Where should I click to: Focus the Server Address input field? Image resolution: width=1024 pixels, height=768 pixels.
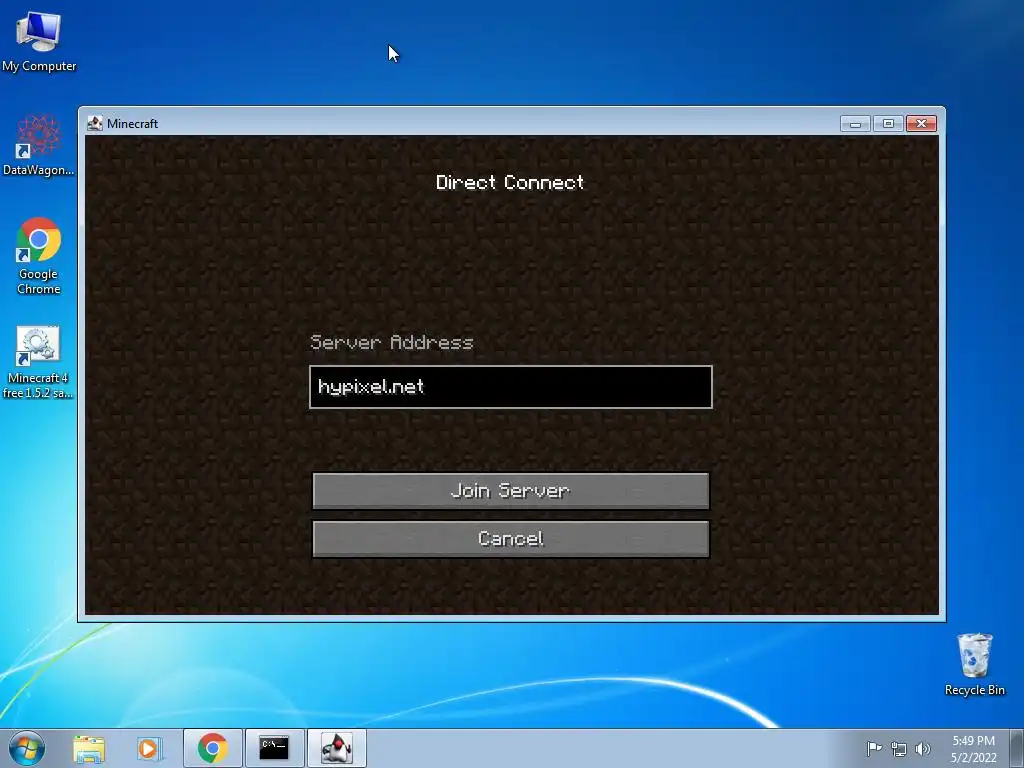point(511,387)
